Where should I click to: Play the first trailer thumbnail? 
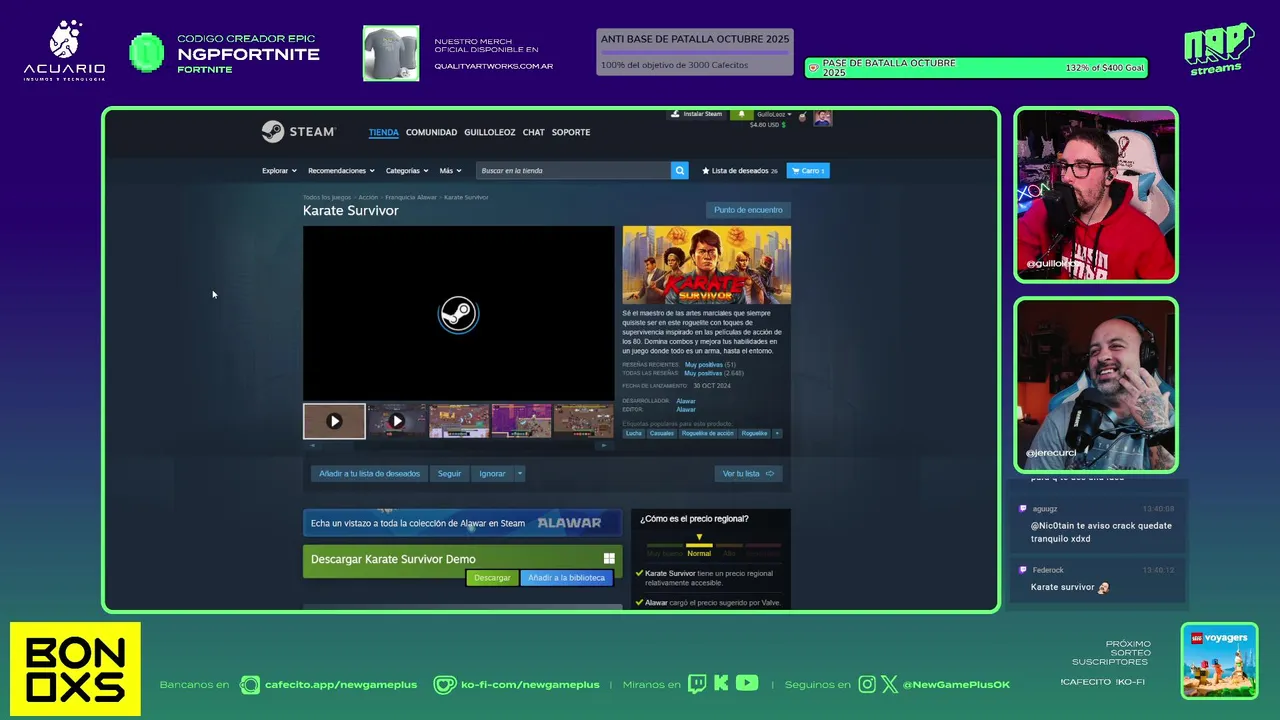334,421
